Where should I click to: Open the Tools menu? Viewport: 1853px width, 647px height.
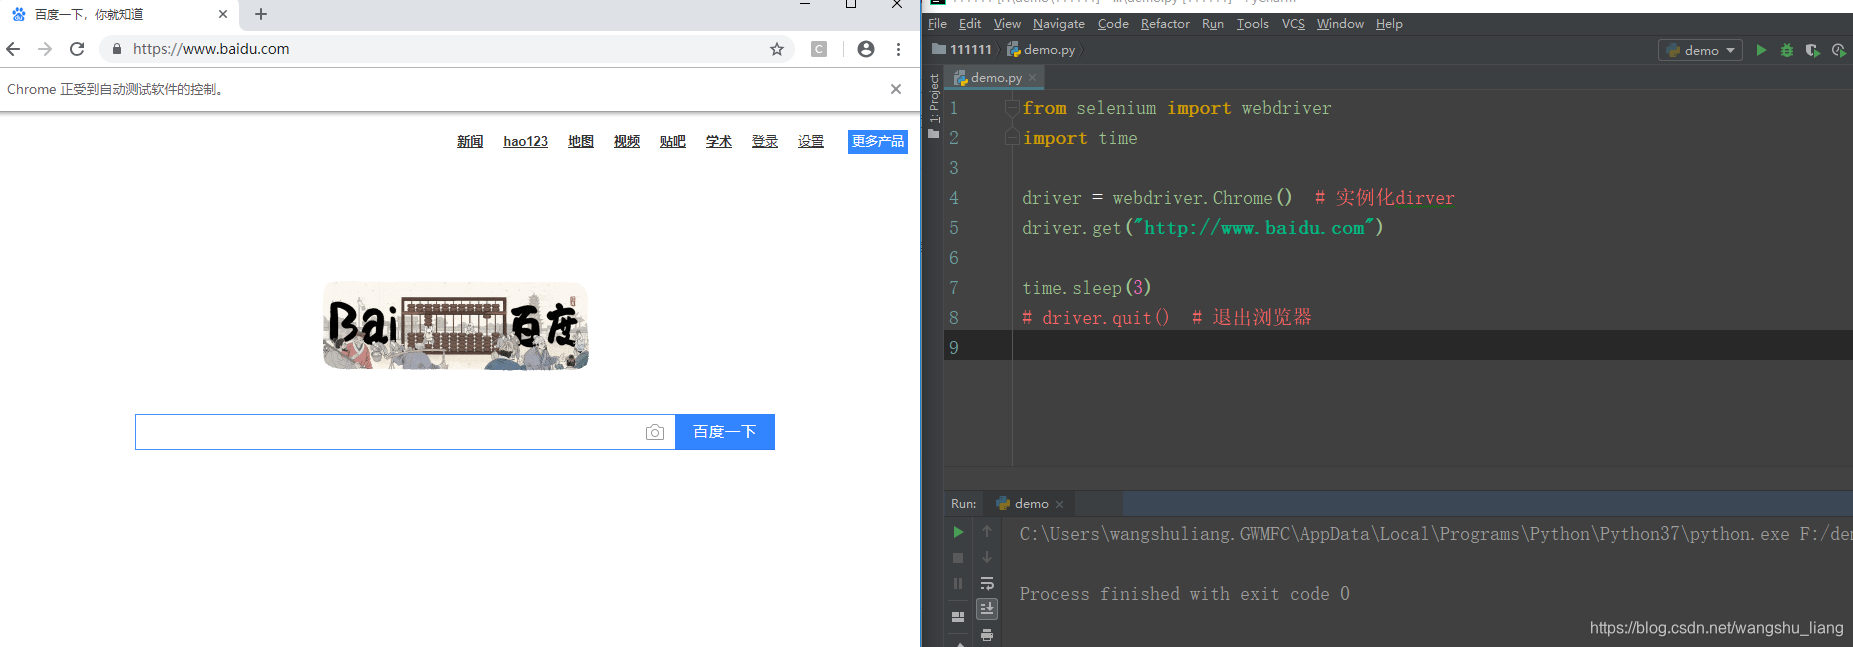tap(1253, 24)
